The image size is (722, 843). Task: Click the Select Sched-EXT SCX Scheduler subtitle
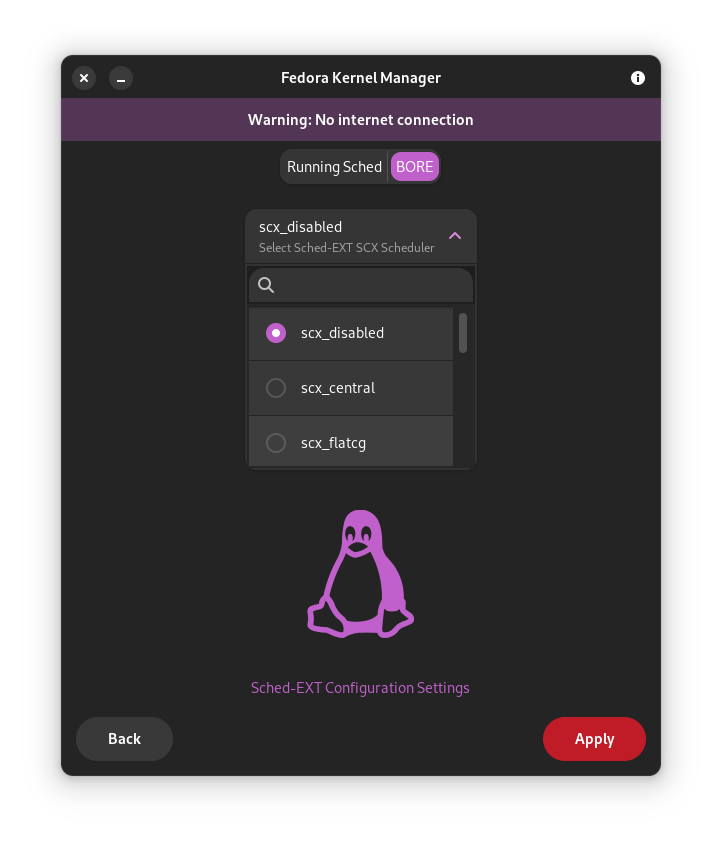[347, 248]
